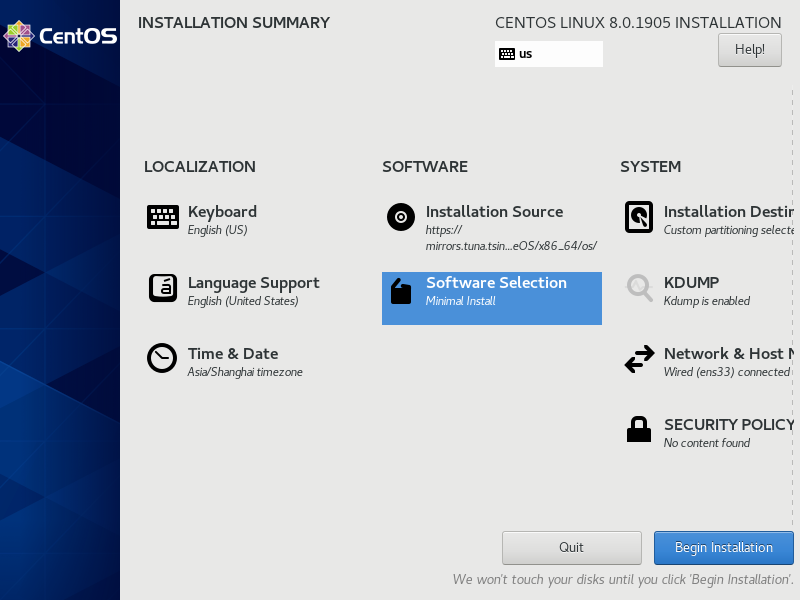This screenshot has height=600, width=800.
Task: Open the Keyboard settings label
Action: point(222,212)
